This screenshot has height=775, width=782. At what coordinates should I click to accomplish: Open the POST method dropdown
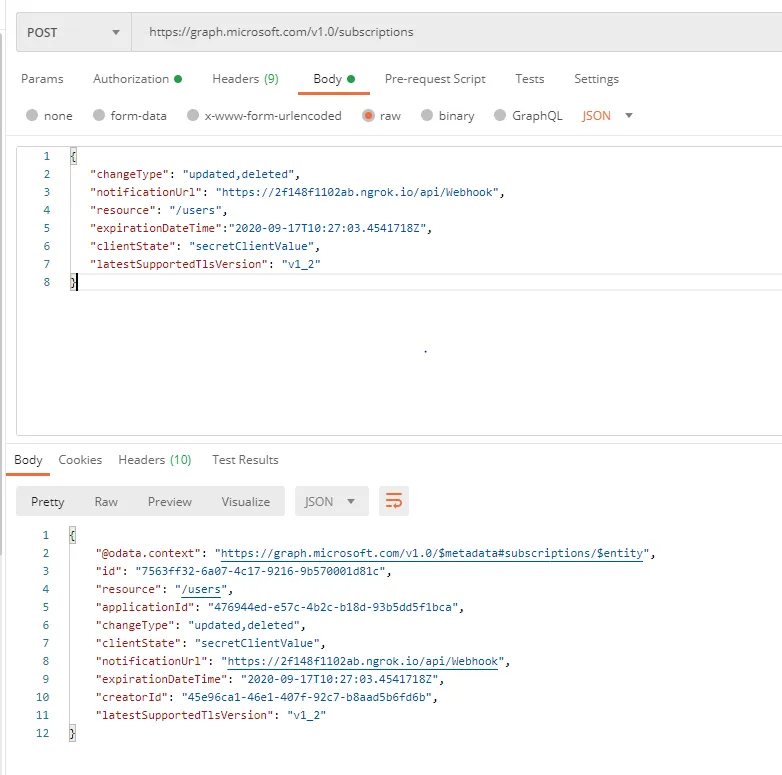point(74,32)
